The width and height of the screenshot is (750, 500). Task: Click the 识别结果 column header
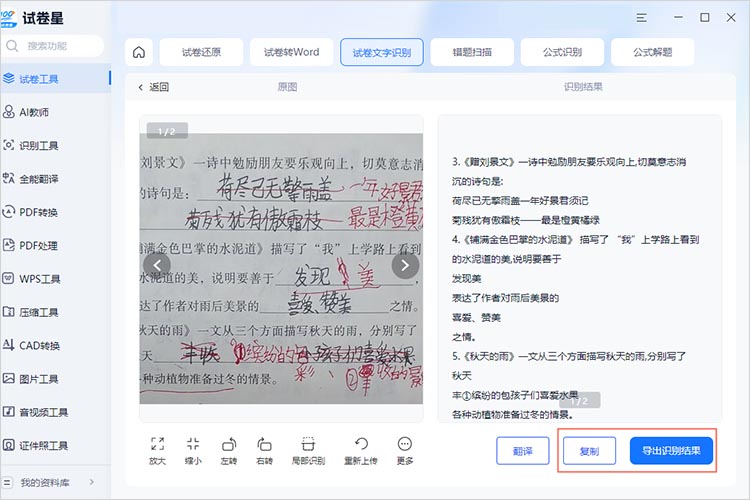click(x=583, y=87)
